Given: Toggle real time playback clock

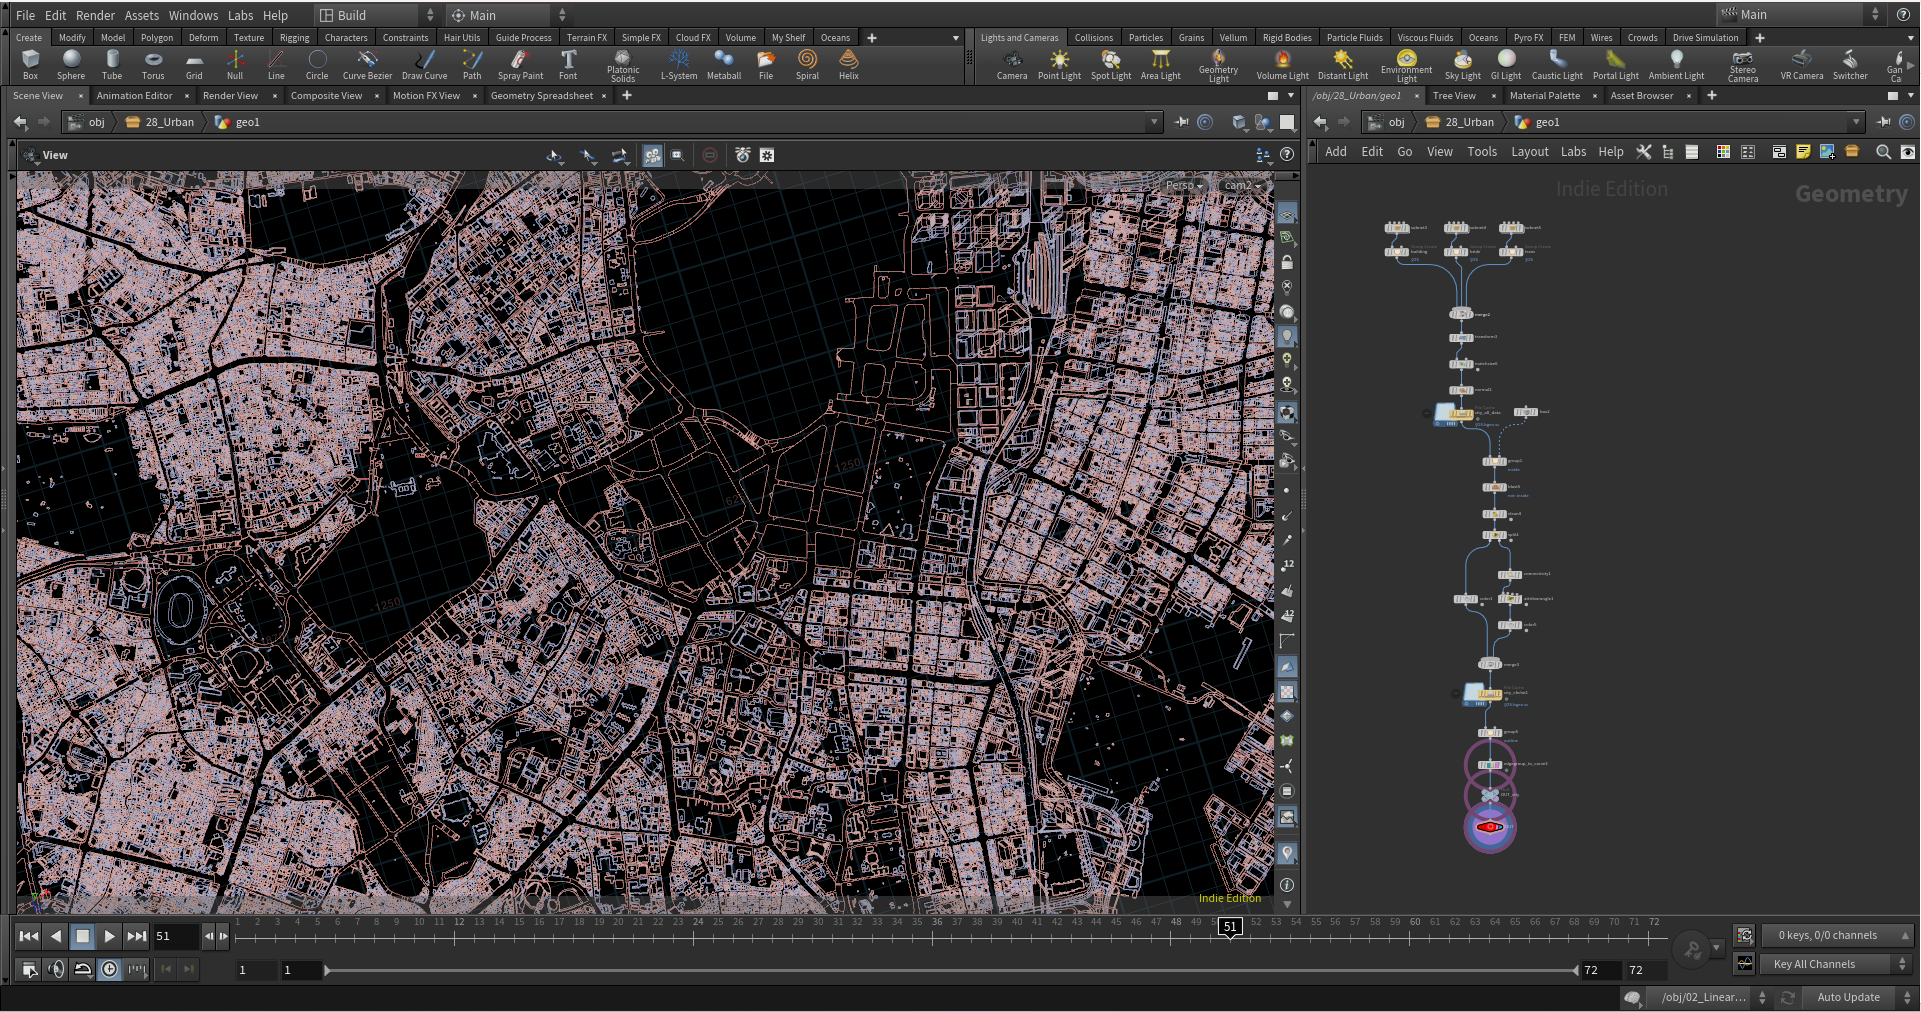Looking at the screenshot, I should (x=110, y=969).
